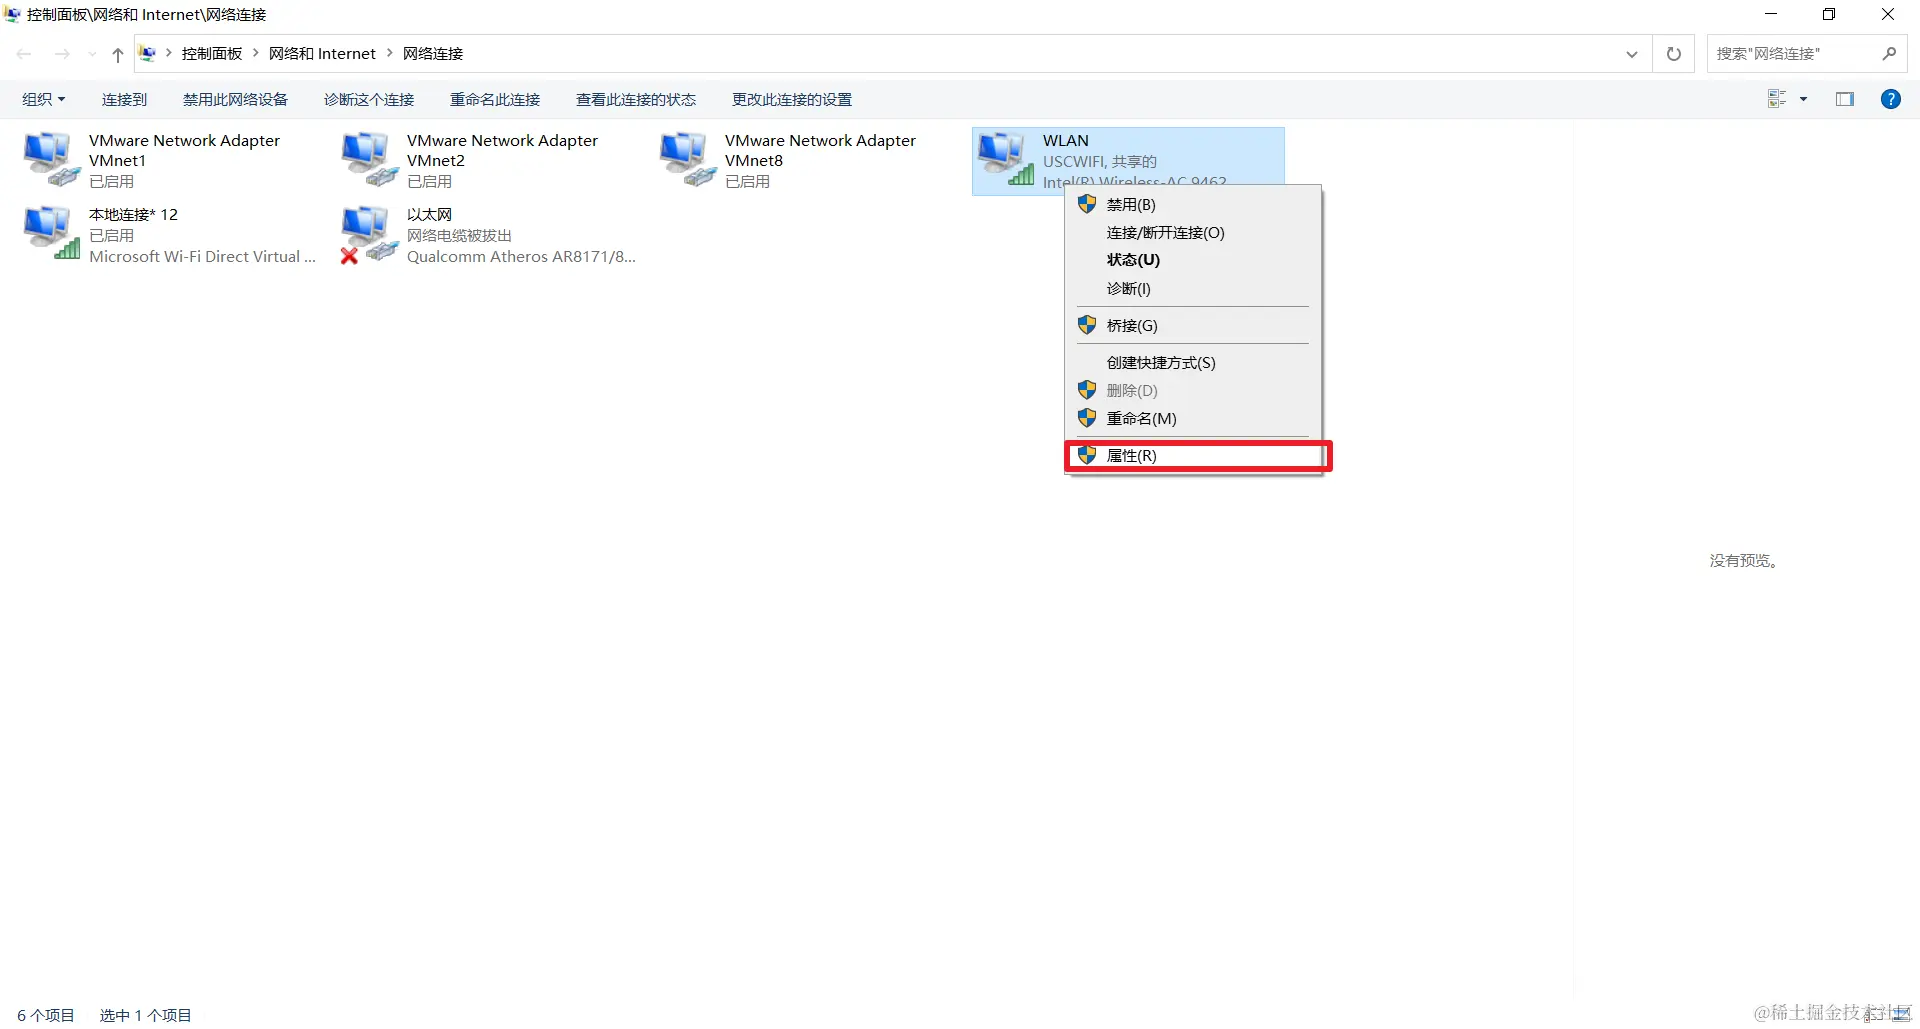Click the control panel icon in address bar
Viewport: 1920px width, 1029px height.
click(148, 54)
